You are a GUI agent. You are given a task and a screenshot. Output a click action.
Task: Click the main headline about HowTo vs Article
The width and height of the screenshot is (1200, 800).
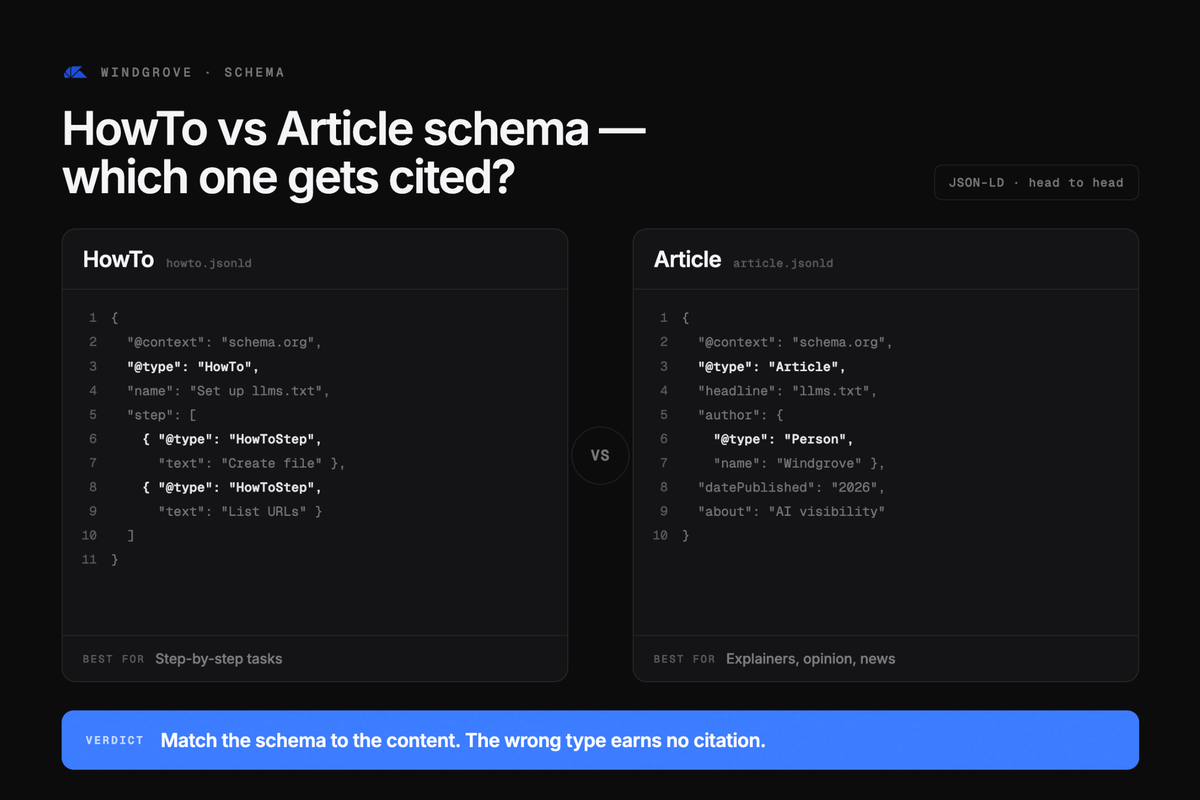[x=355, y=153]
